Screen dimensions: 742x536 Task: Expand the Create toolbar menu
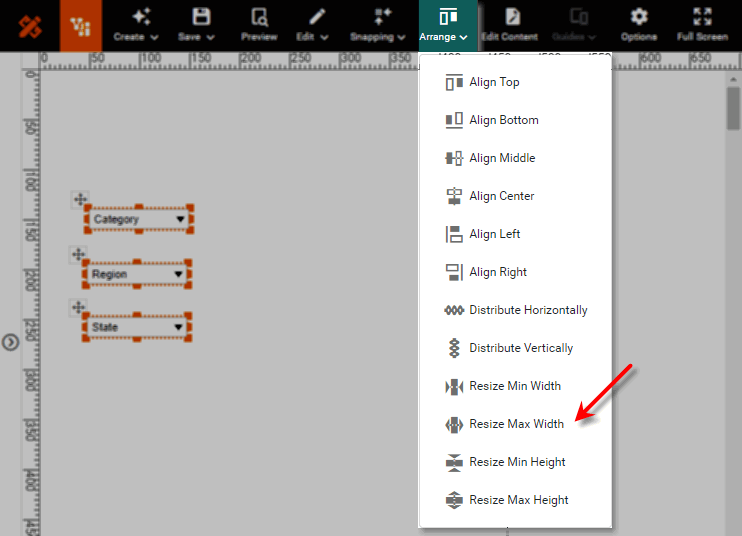pos(135,25)
